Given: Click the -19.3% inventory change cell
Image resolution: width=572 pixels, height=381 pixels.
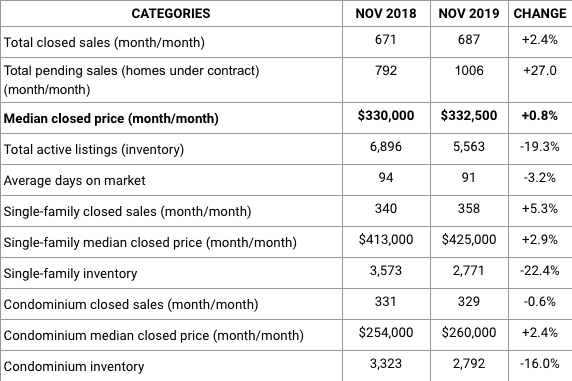Looking at the screenshot, I should pos(540,146).
